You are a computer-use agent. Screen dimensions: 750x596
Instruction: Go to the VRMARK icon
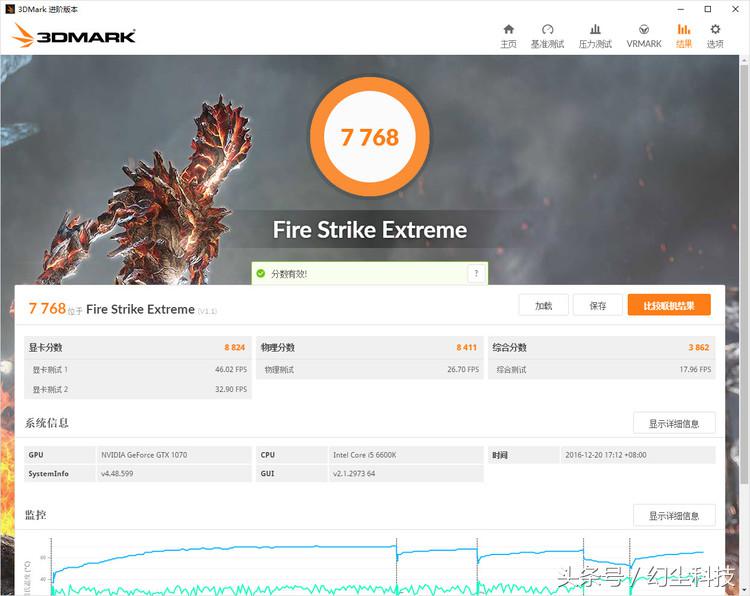tap(644, 30)
